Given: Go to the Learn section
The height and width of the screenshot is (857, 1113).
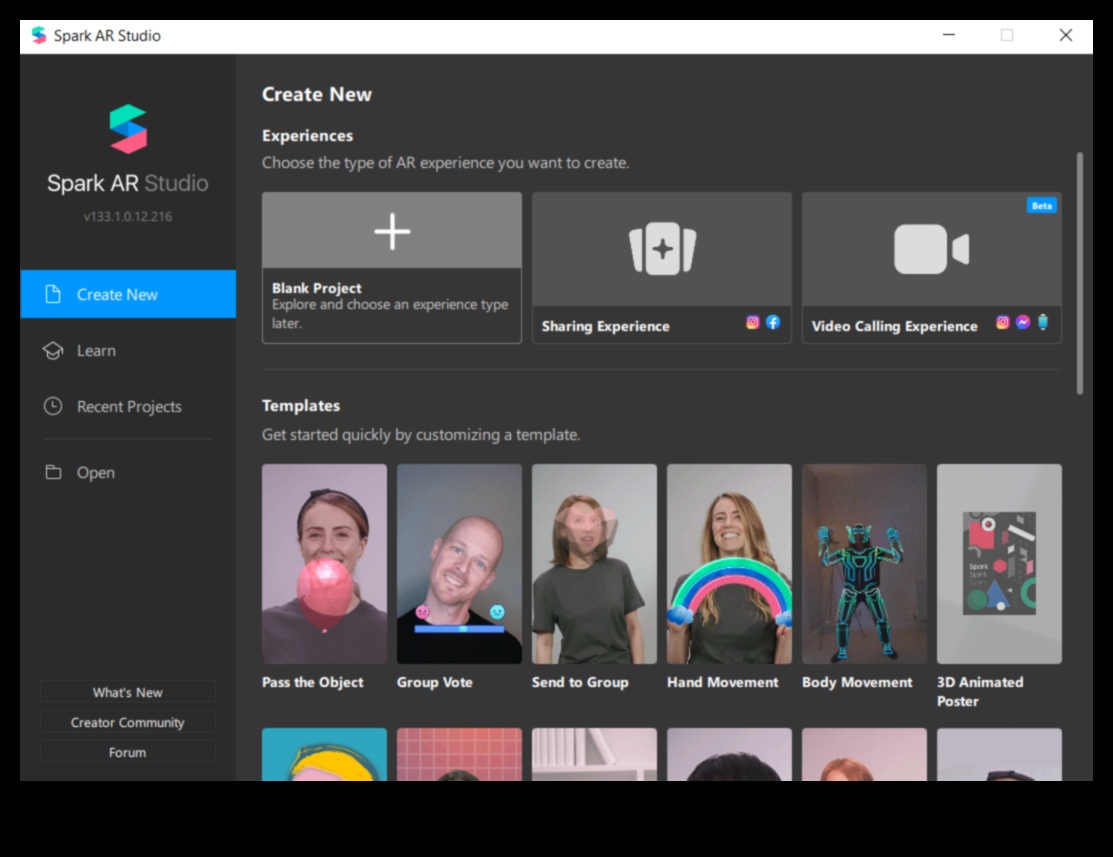Looking at the screenshot, I should pyautogui.click(x=96, y=351).
